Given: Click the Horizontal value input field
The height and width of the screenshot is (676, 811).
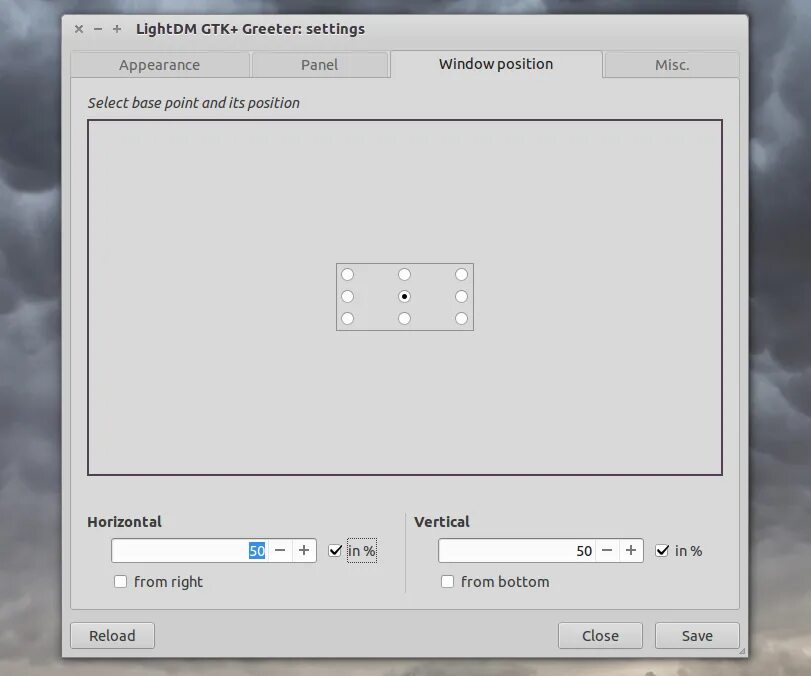Looking at the screenshot, I should 190,550.
